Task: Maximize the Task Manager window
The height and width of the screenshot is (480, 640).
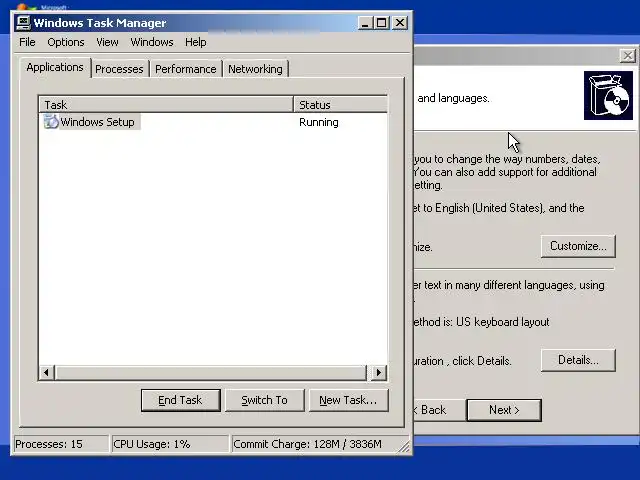Action: pos(382,23)
